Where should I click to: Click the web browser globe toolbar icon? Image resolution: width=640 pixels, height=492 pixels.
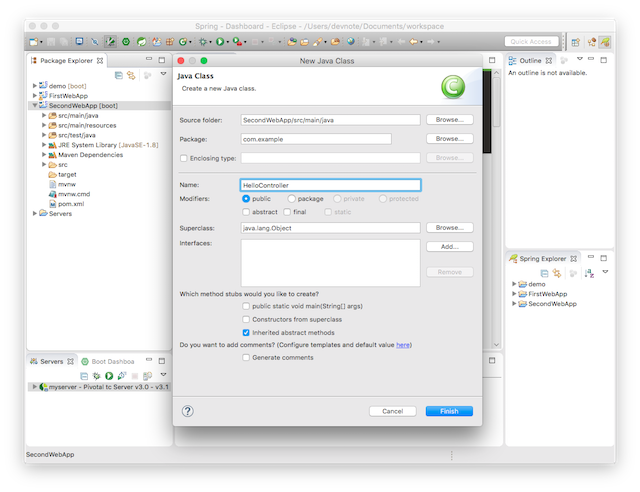(x=351, y=42)
